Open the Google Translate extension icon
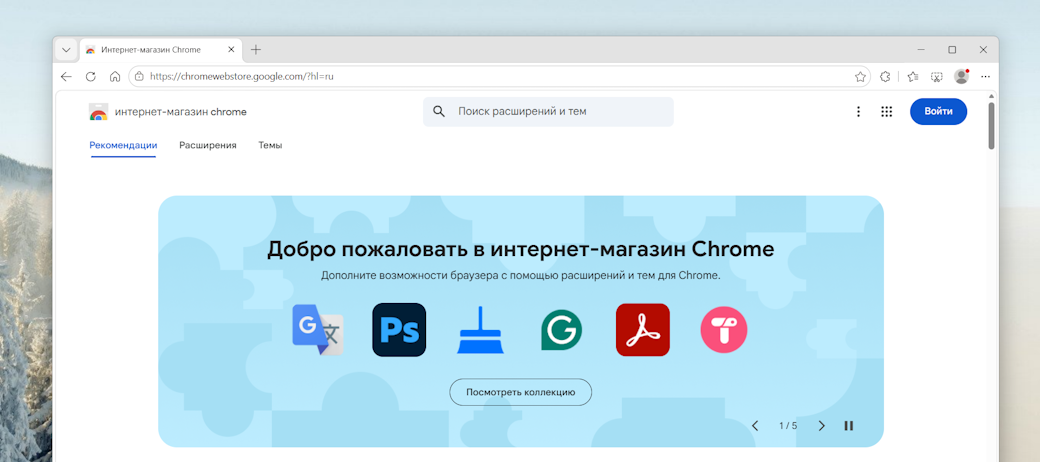This screenshot has width=1040, height=462. click(318, 330)
